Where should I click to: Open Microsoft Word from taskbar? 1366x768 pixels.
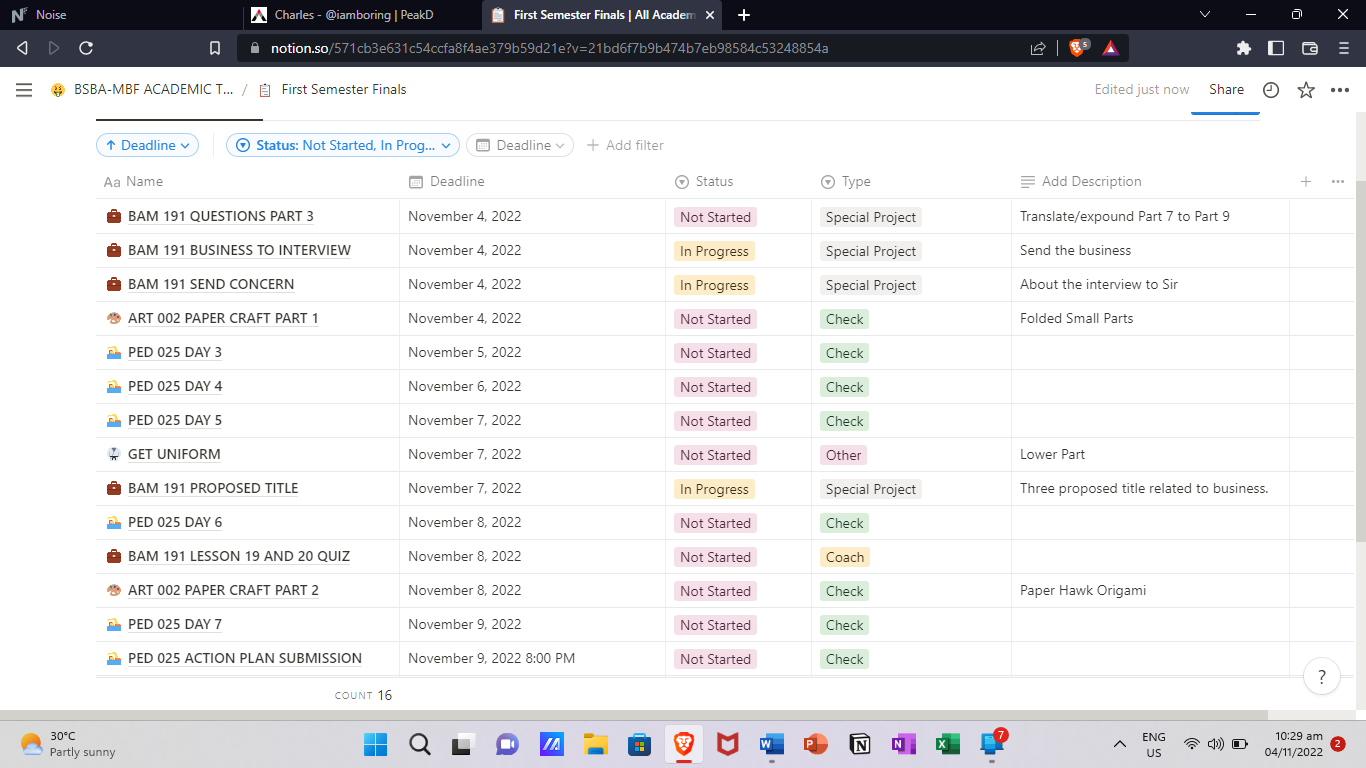pyautogui.click(x=771, y=744)
